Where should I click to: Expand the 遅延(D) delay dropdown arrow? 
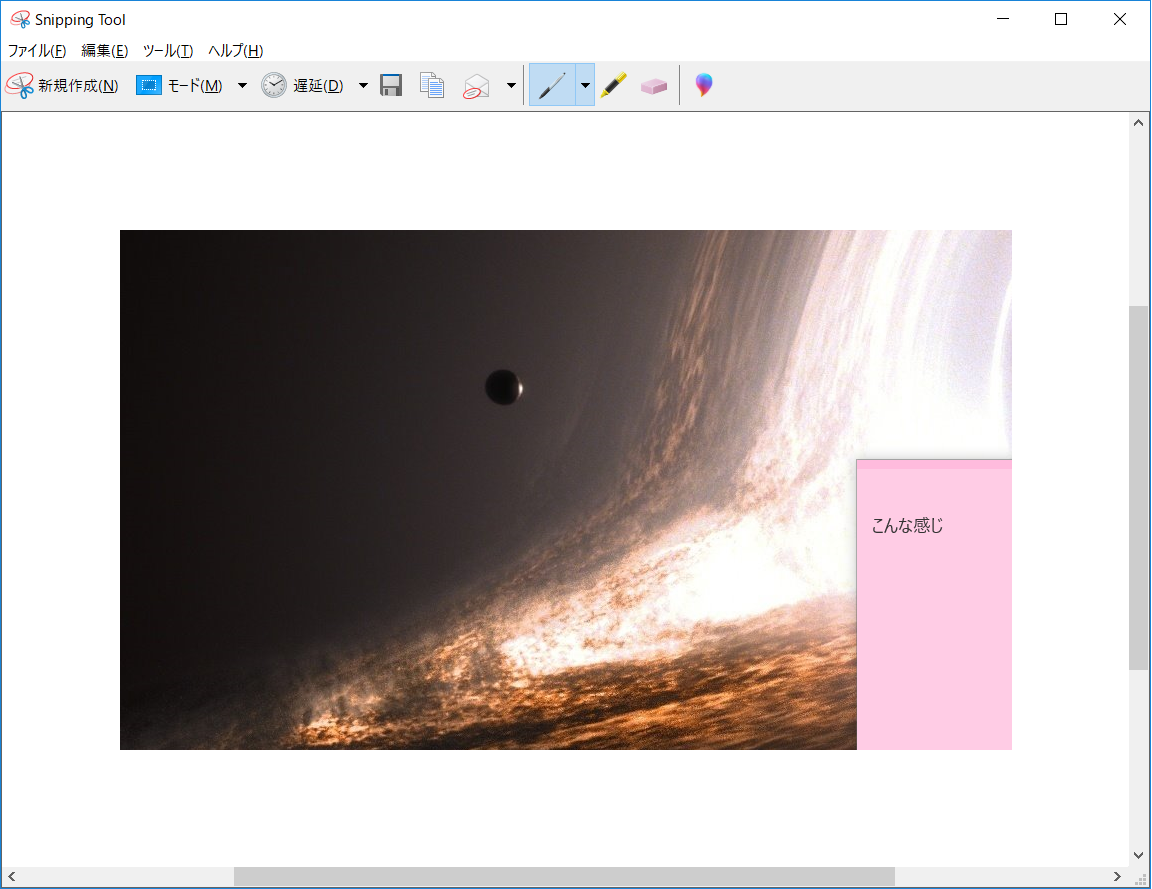pyautogui.click(x=363, y=86)
